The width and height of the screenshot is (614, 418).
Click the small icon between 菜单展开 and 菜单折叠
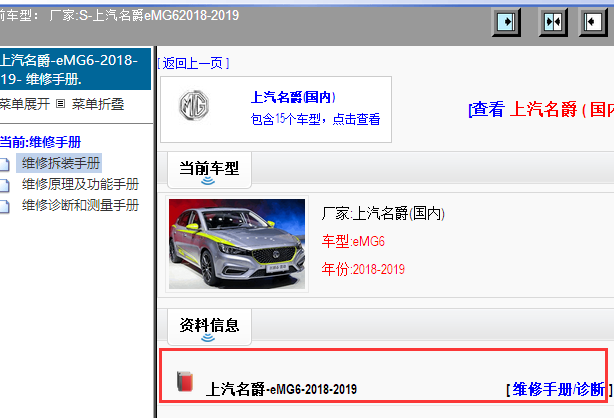tap(60, 104)
